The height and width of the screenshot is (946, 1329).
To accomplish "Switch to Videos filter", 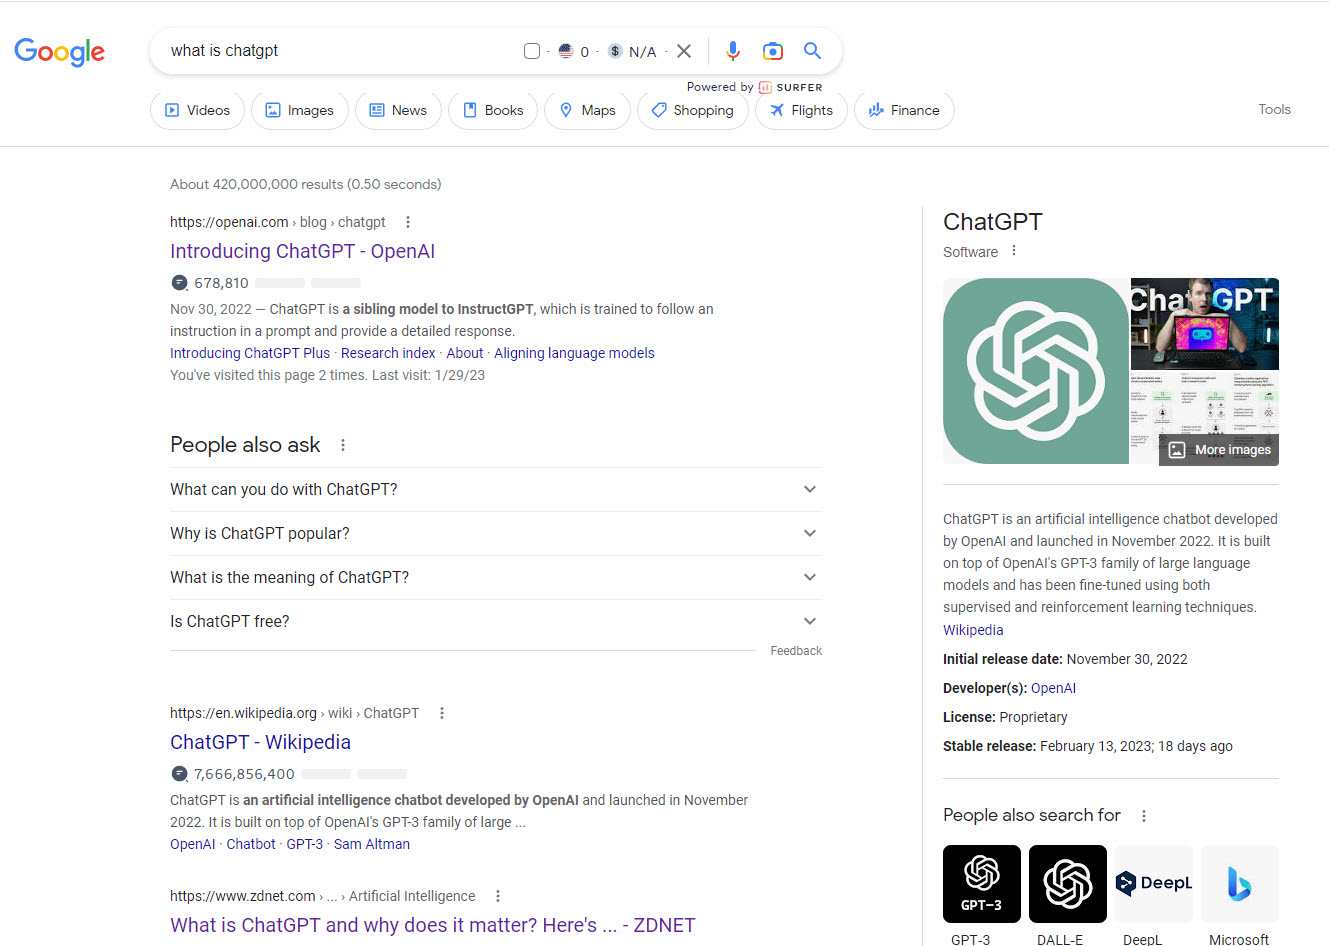I will click(197, 110).
